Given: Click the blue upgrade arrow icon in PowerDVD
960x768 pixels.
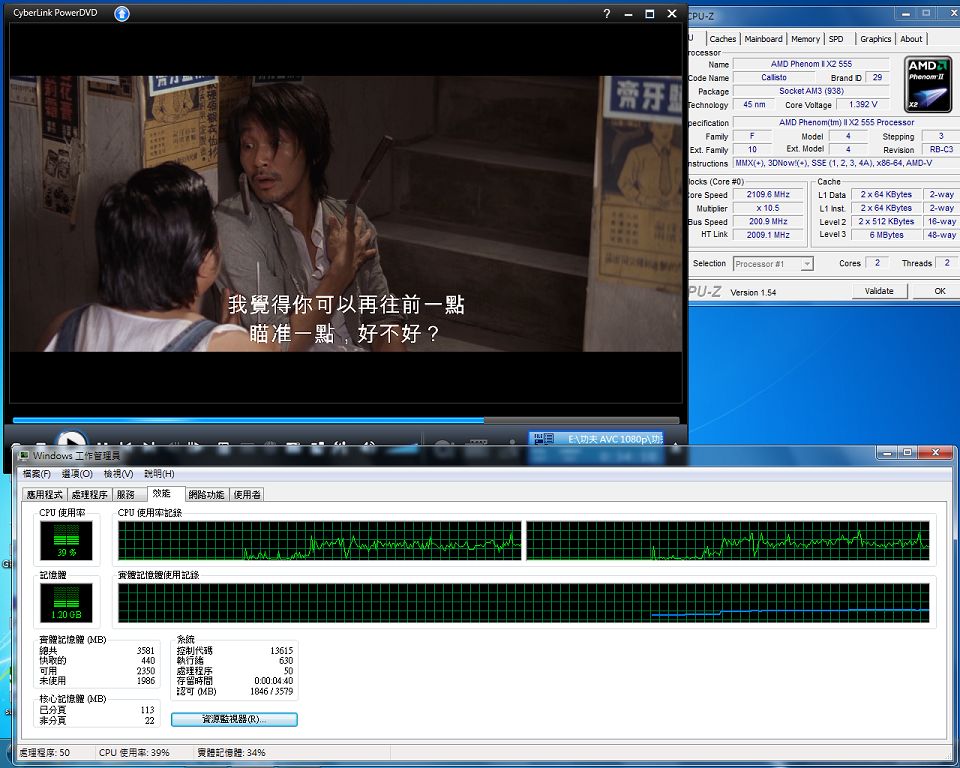Looking at the screenshot, I should tap(122, 13).
